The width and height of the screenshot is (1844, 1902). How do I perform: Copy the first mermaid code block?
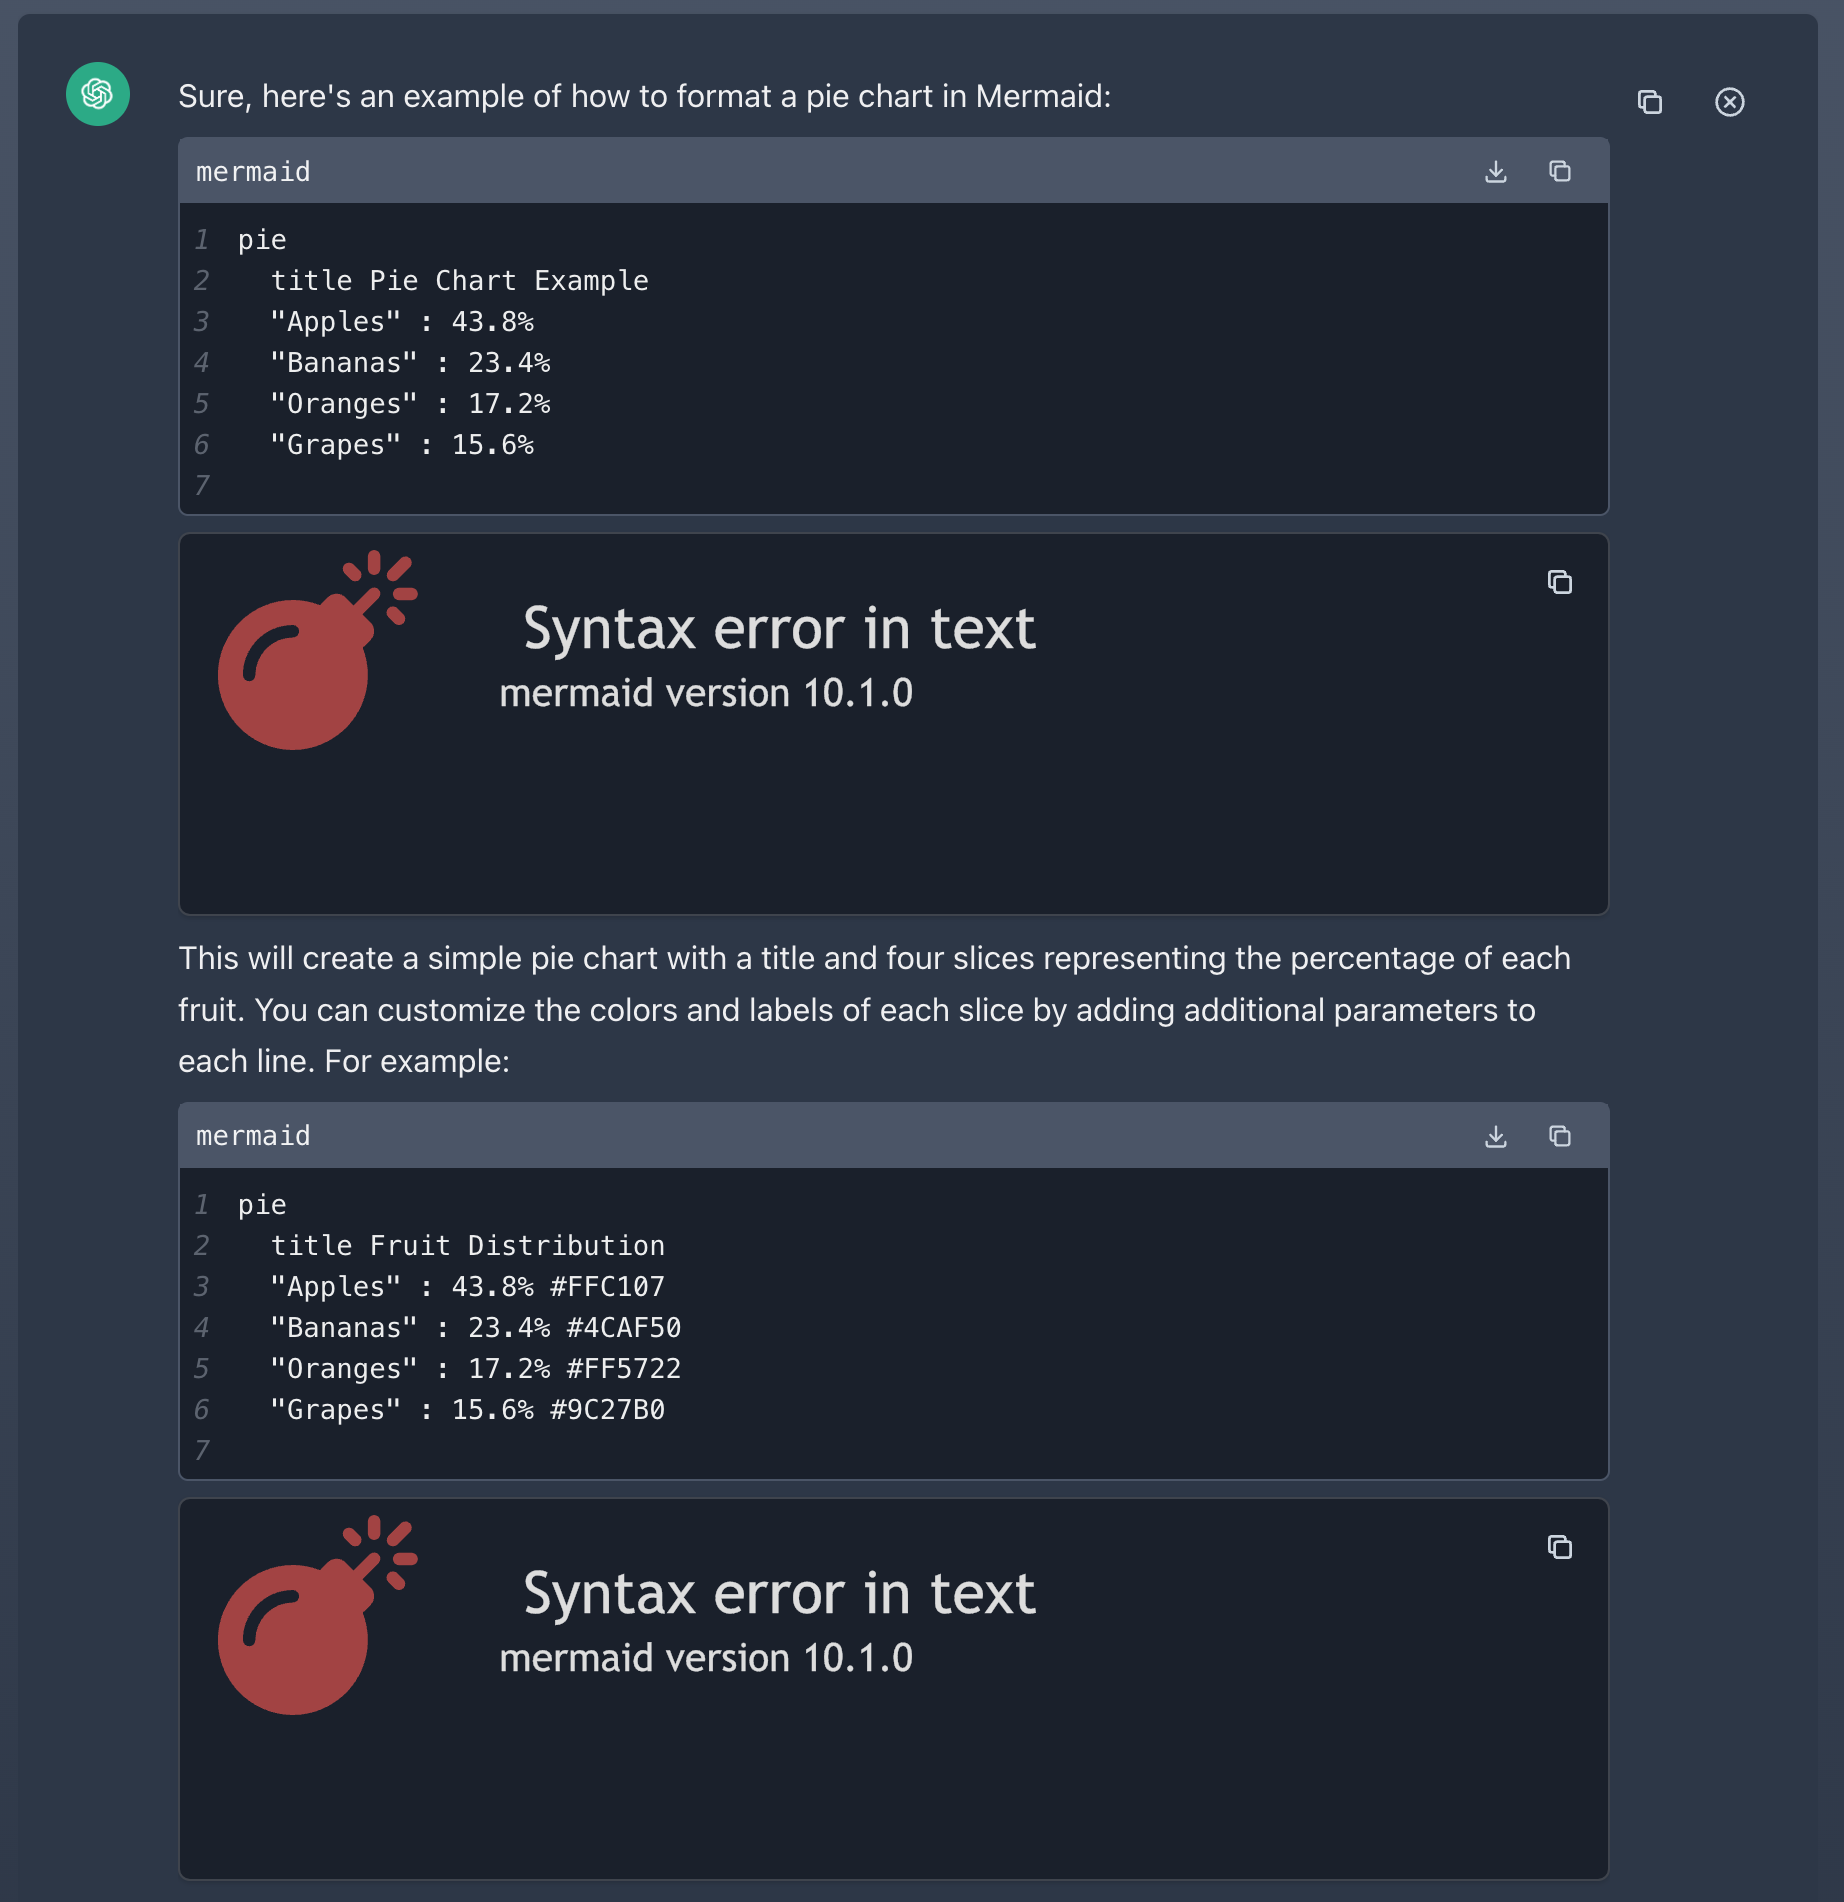tap(1560, 172)
